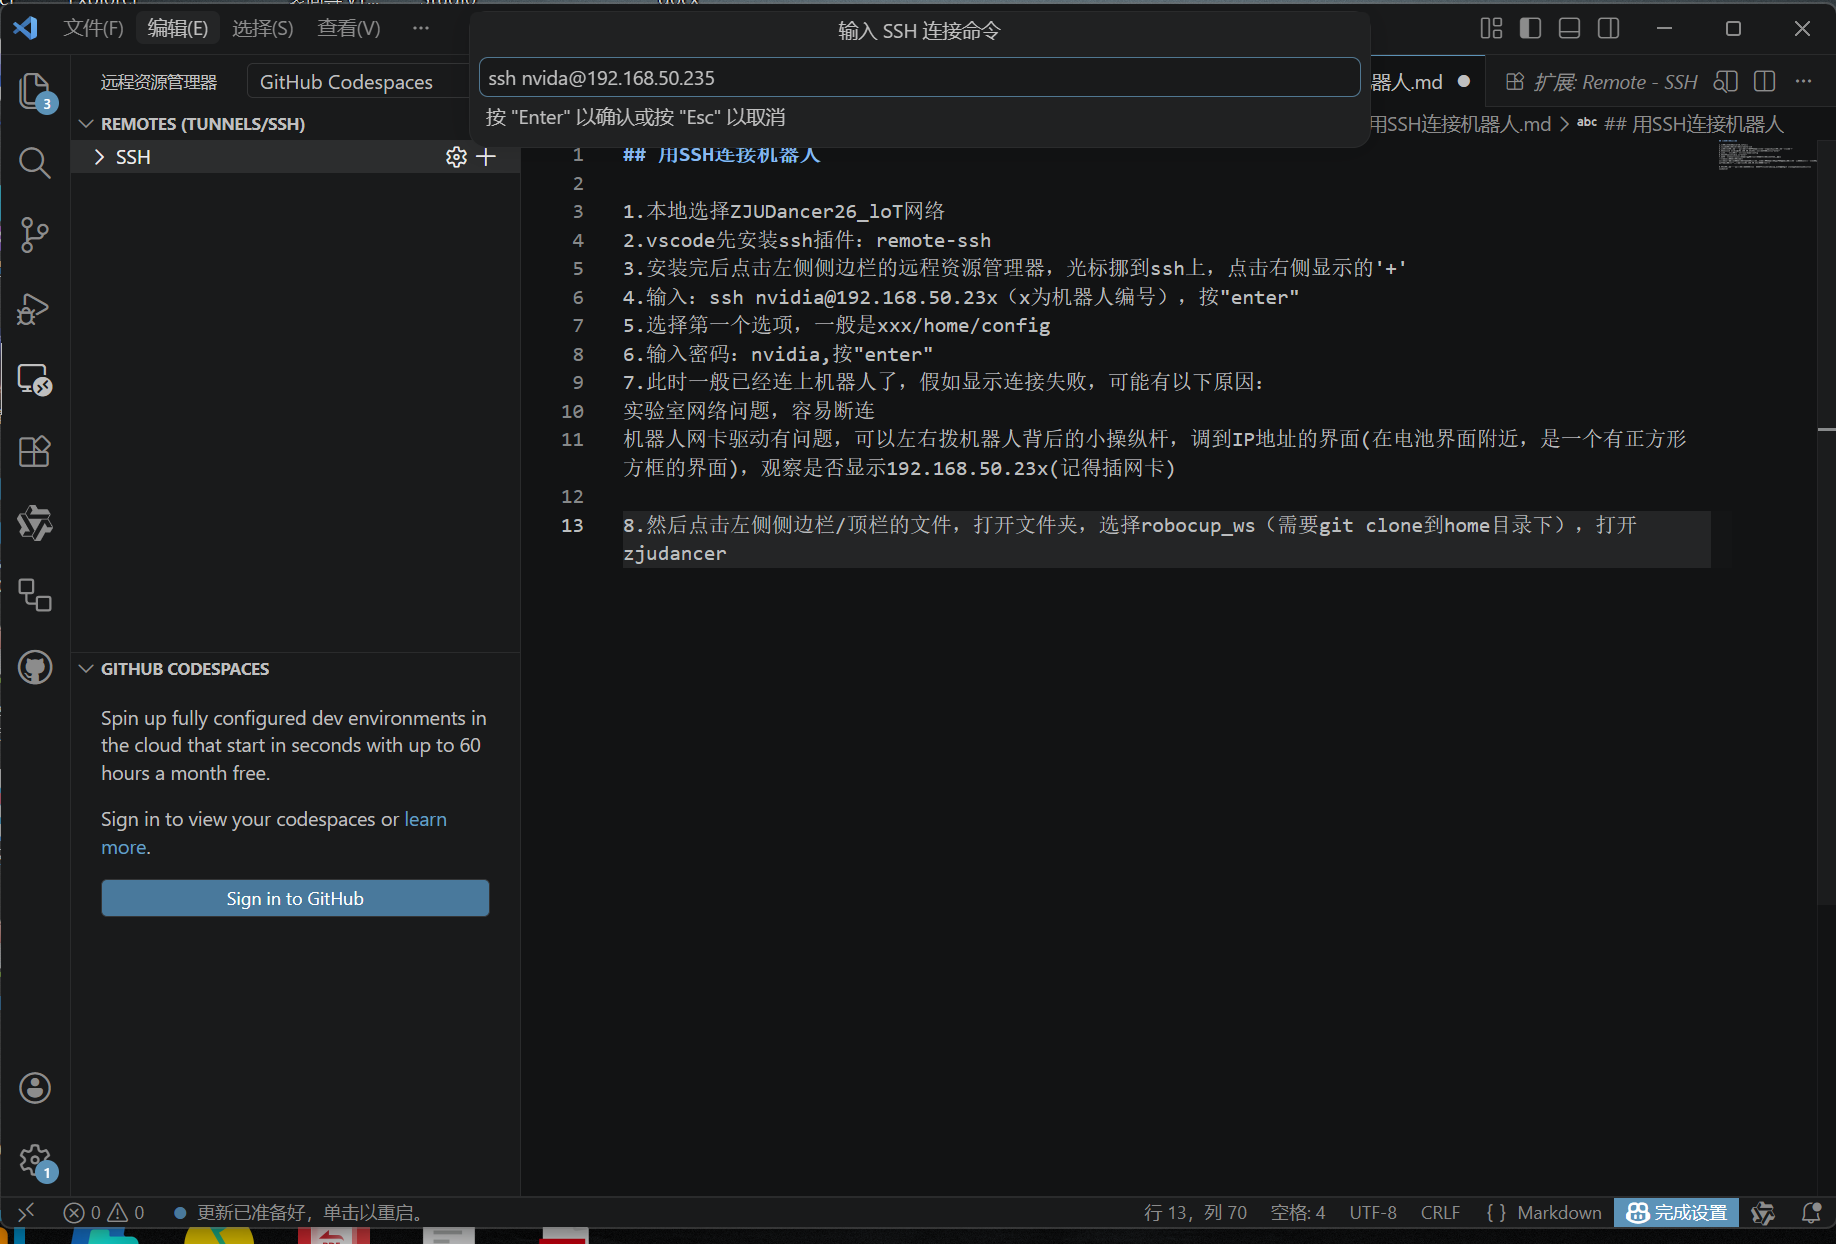Open the Explorer view in activity bar

click(x=35, y=90)
